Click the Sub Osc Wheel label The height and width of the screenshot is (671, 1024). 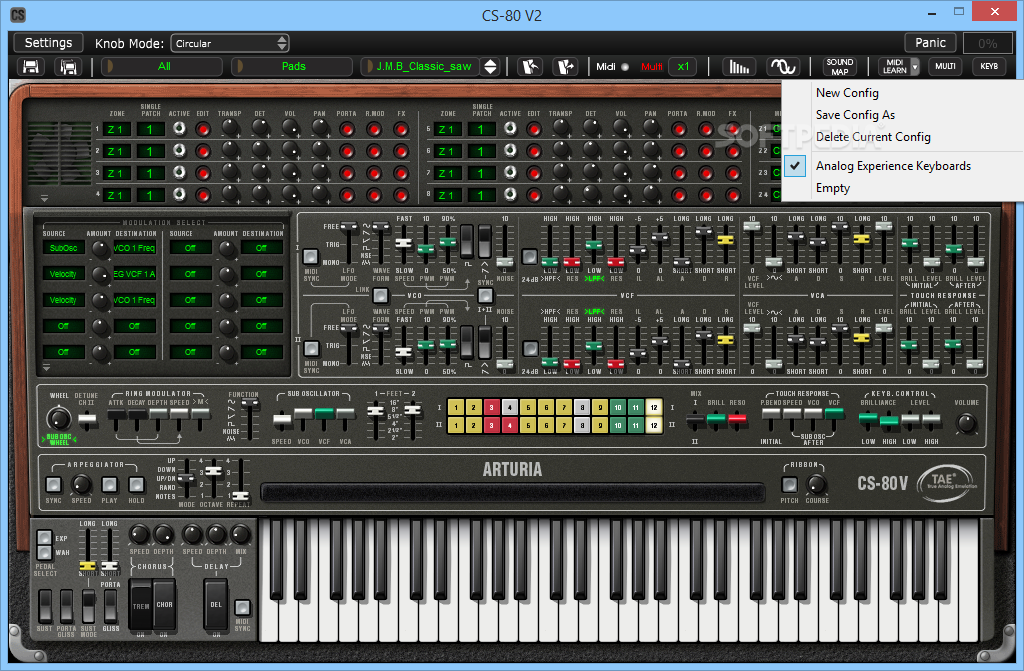click(59, 439)
